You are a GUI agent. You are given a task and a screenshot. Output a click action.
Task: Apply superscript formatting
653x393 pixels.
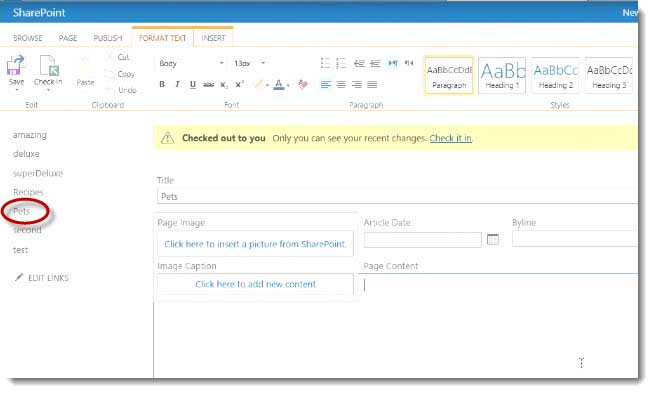pos(239,84)
